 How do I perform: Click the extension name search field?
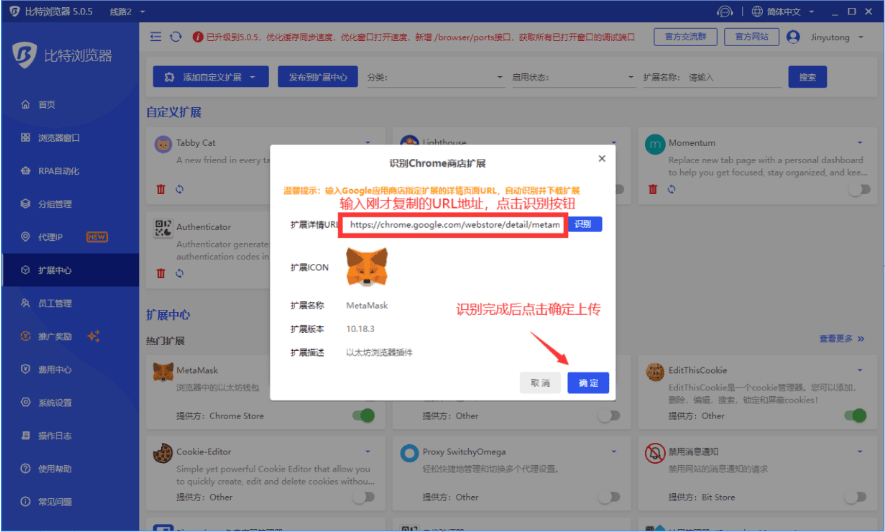tap(734, 77)
